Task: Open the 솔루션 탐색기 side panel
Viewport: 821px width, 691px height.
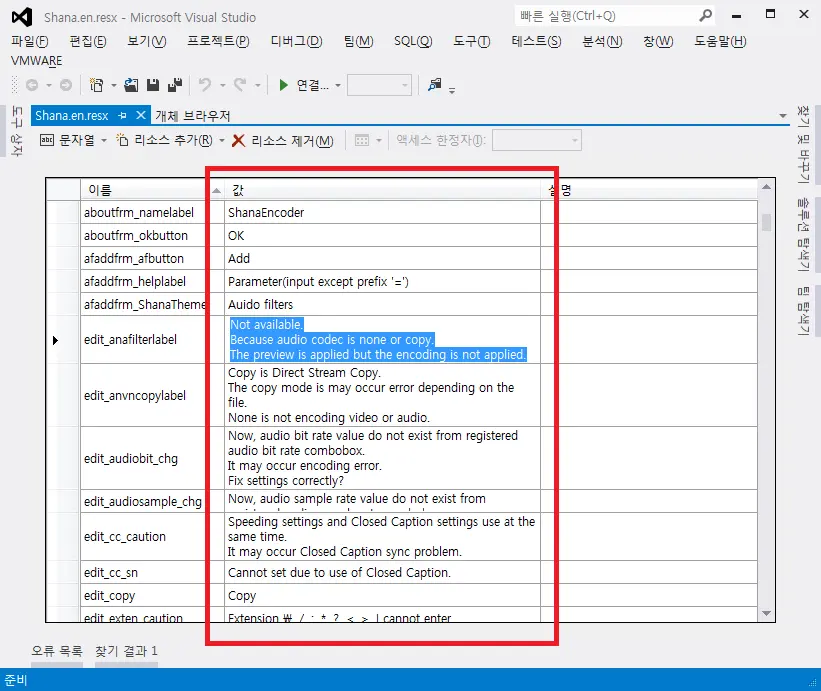Action: 803,234
